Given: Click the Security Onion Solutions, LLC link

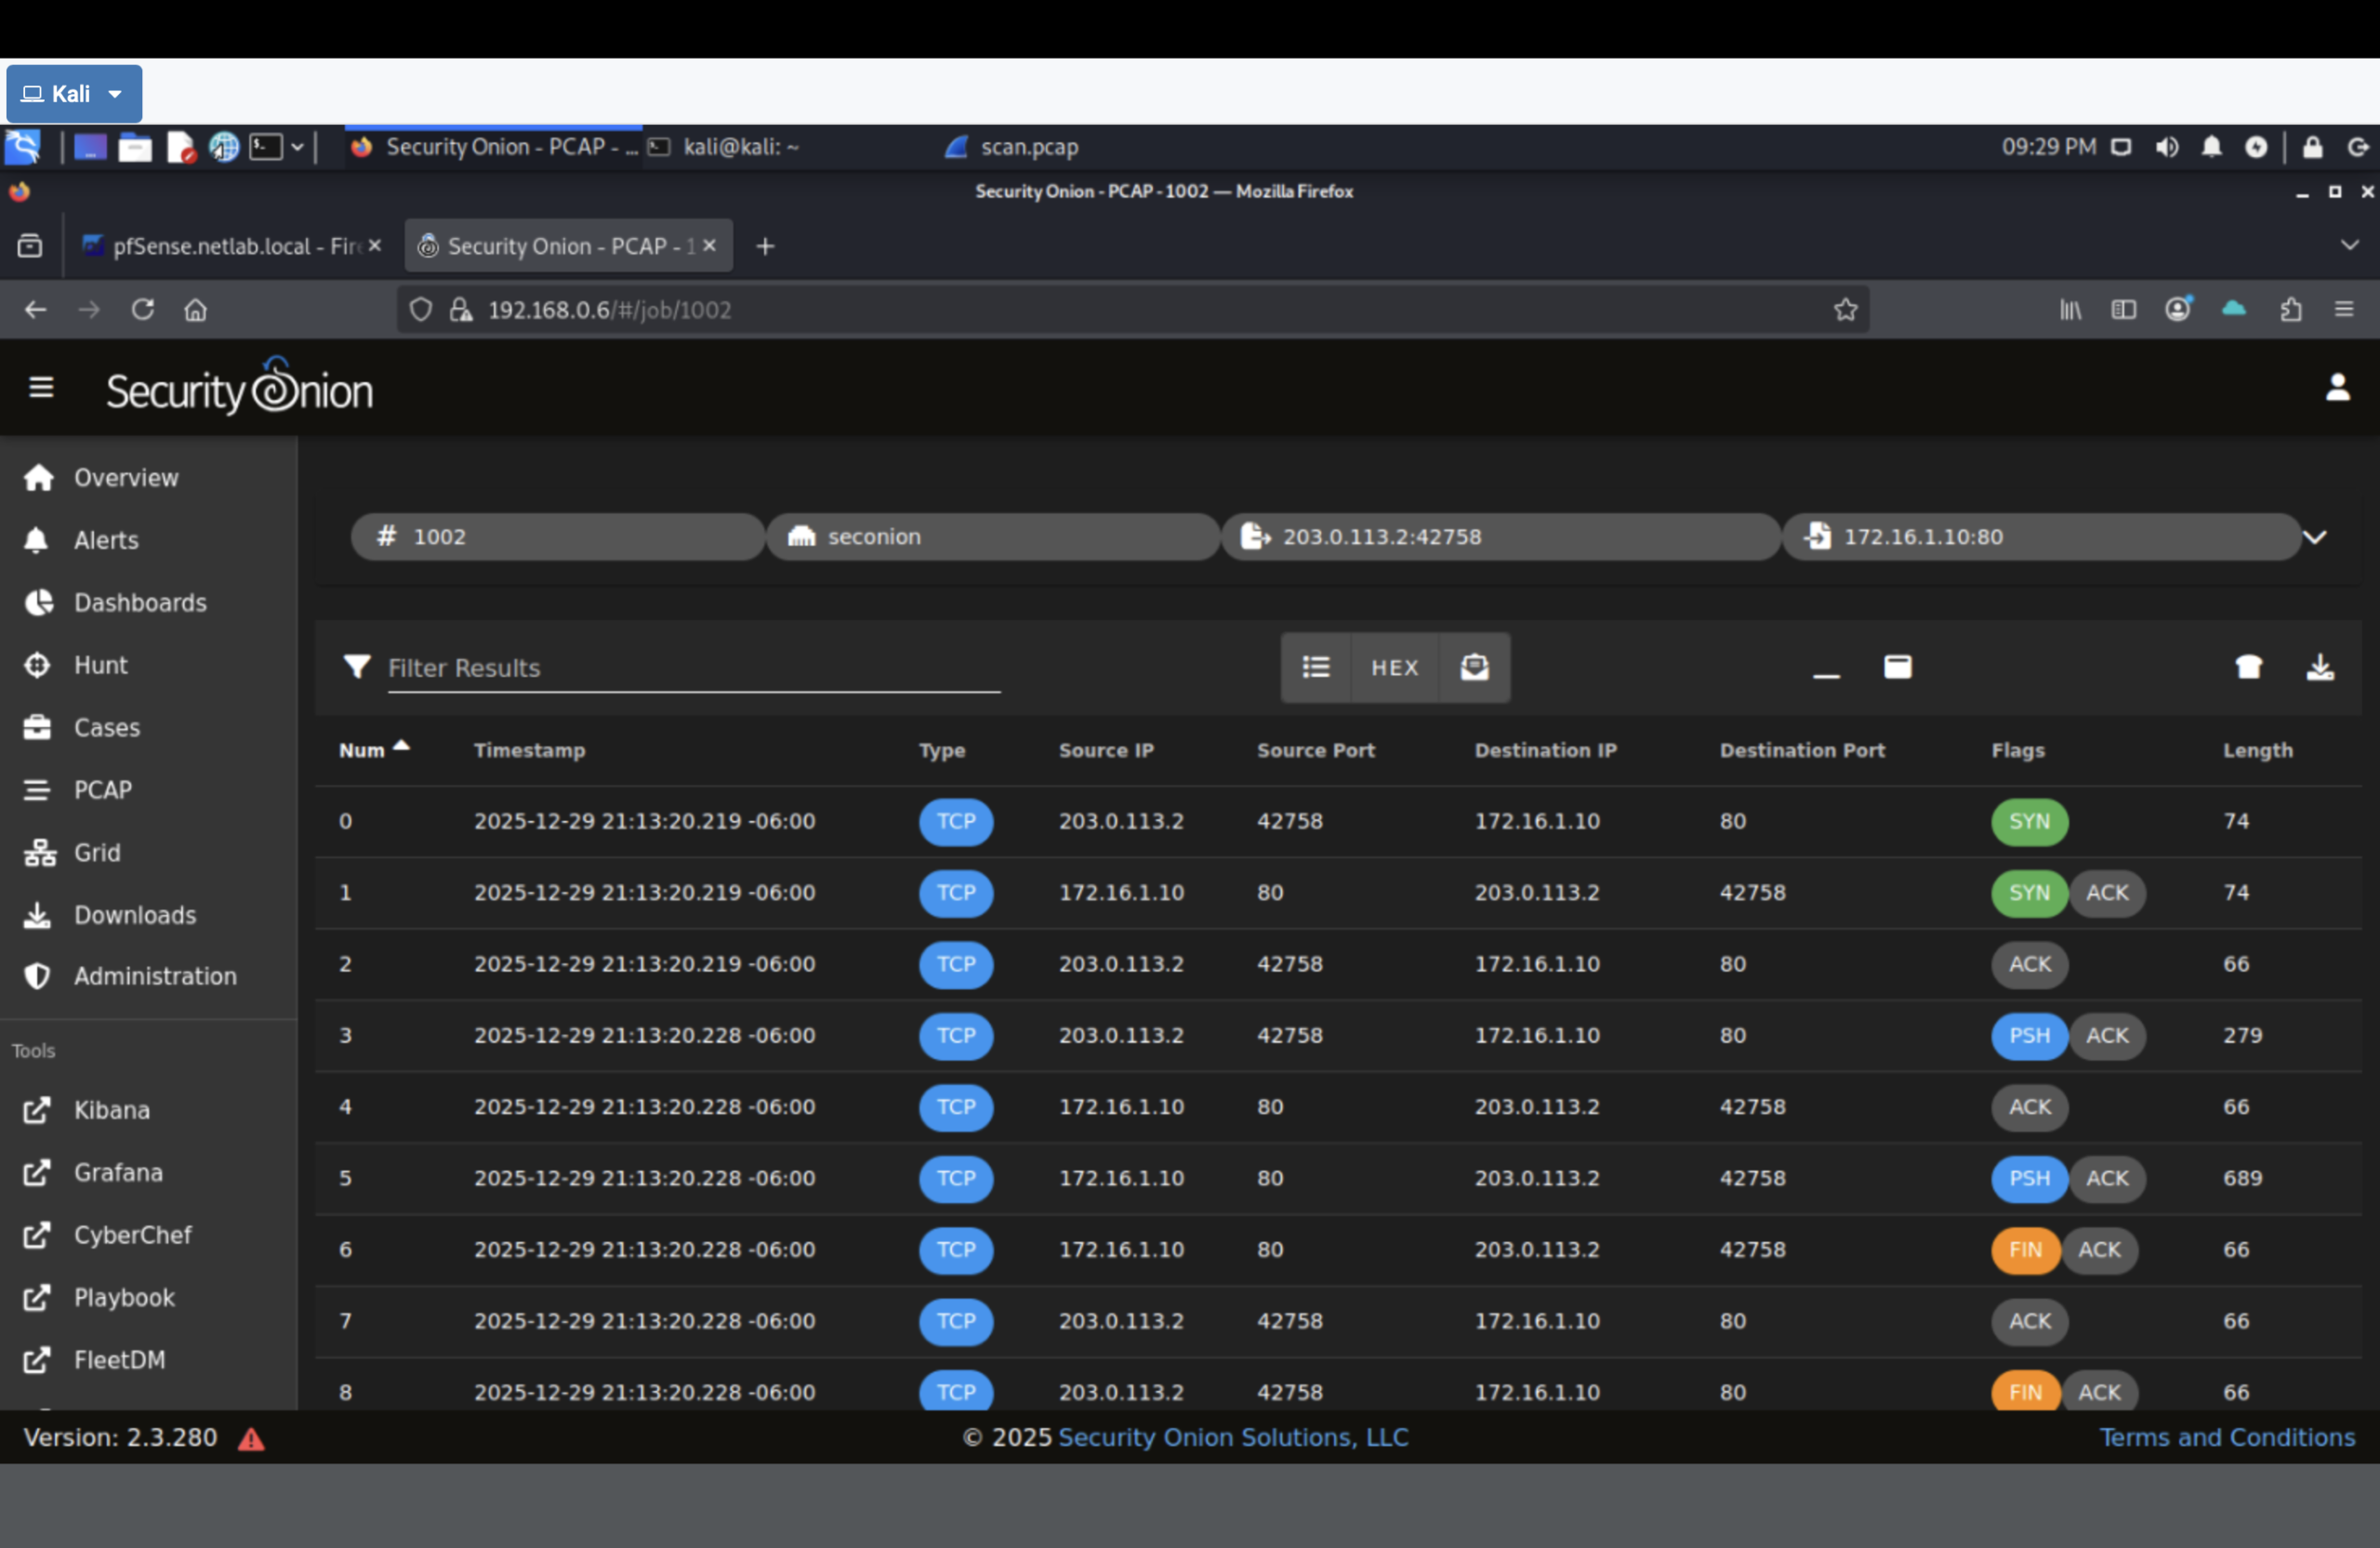Looking at the screenshot, I should tap(1233, 1437).
